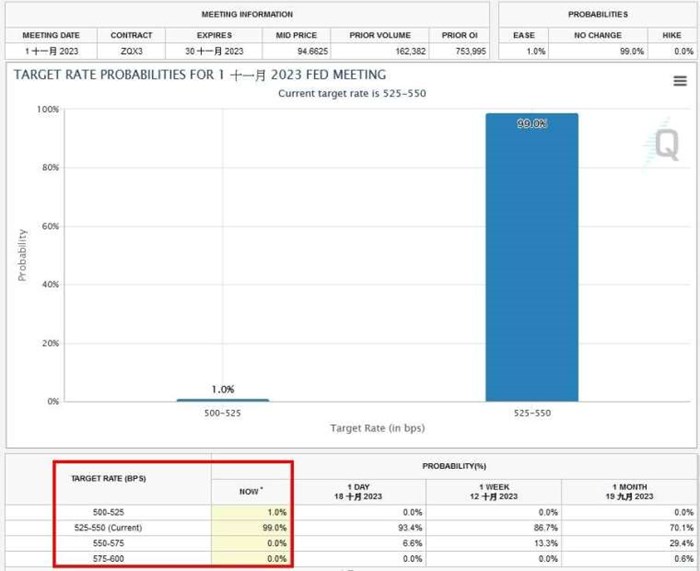Click the 99.0% label on the bar
700x571 pixels.
[x=531, y=124]
